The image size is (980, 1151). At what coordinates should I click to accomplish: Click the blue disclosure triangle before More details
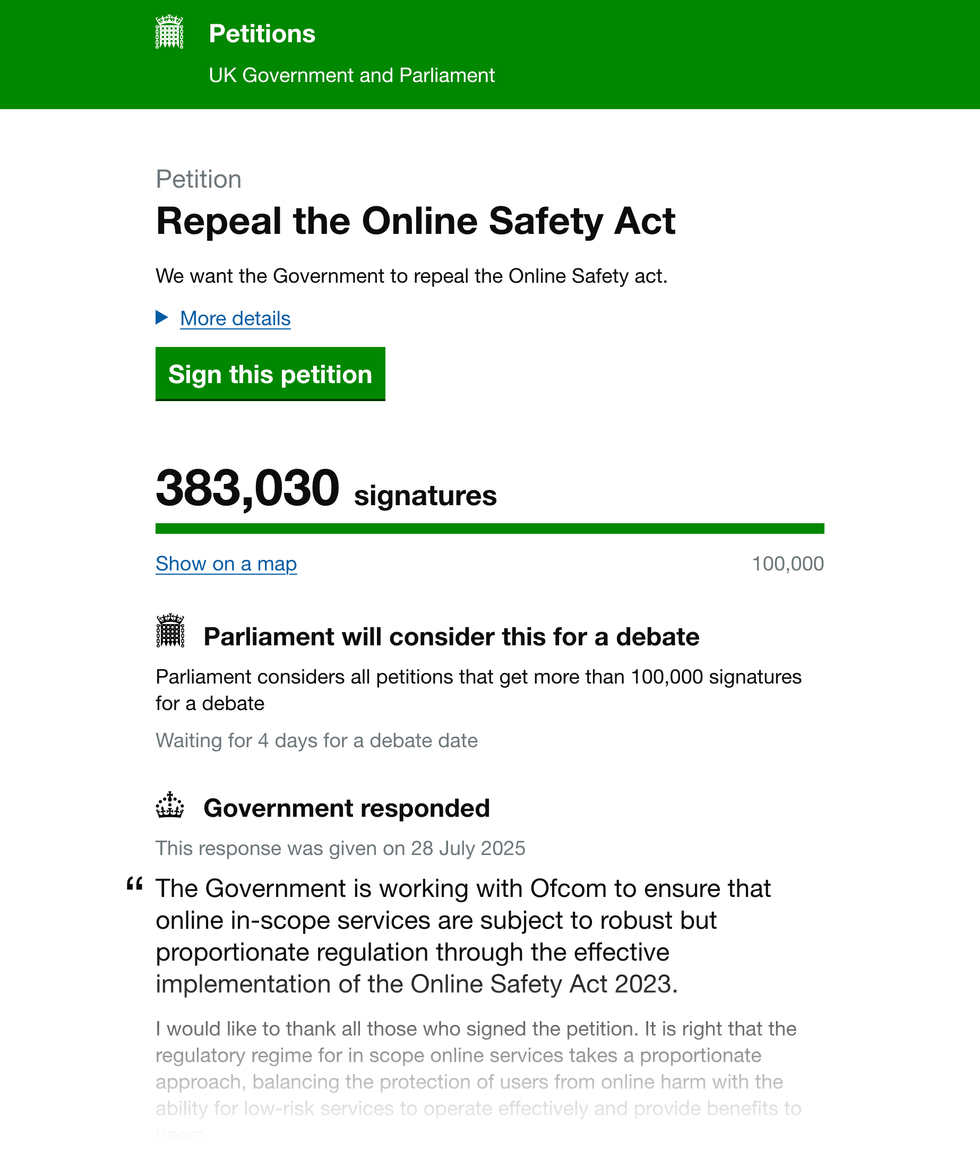[x=162, y=318]
